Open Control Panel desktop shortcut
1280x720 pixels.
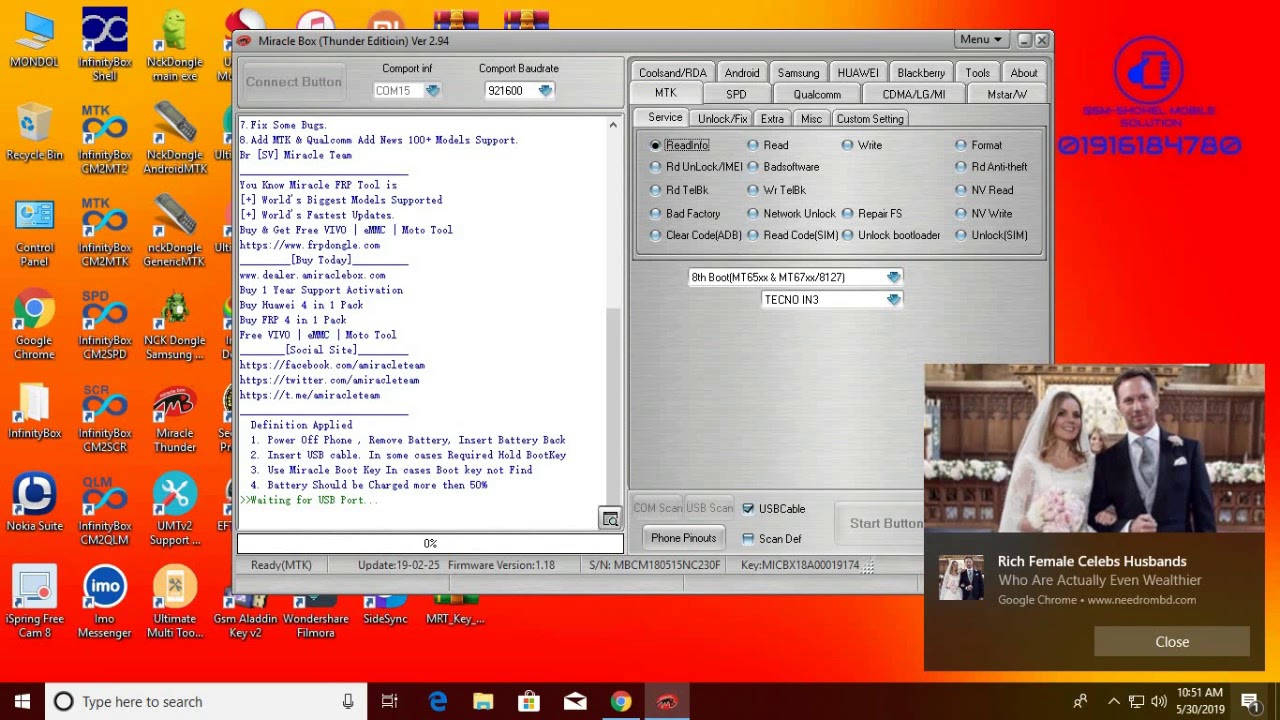pyautogui.click(x=34, y=233)
